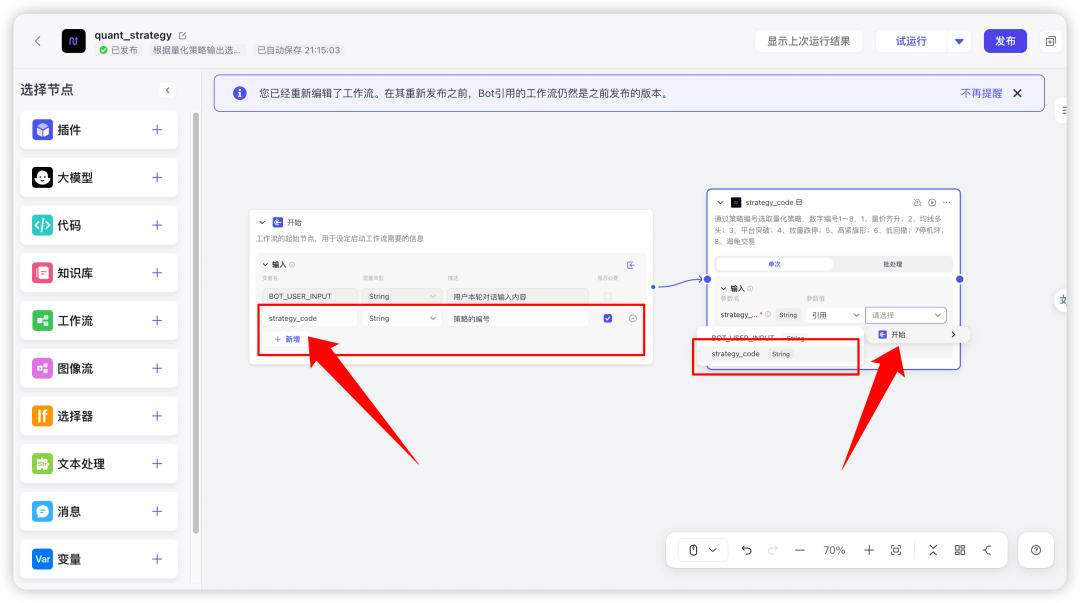Add a 变量 variable node
Image resolution: width=1080 pixels, height=603 pixels.
(x=157, y=559)
